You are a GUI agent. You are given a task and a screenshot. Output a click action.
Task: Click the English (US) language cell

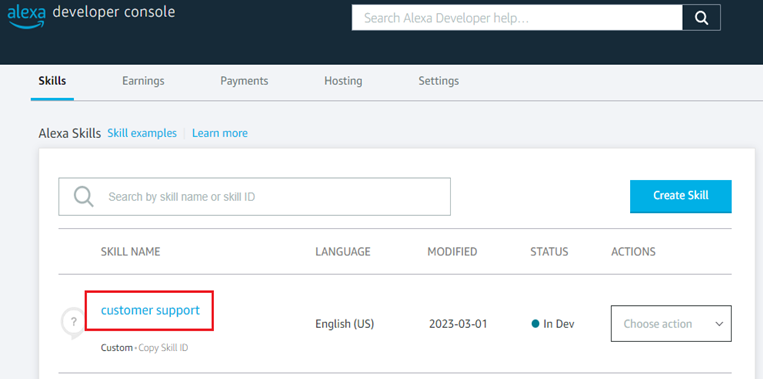point(345,324)
